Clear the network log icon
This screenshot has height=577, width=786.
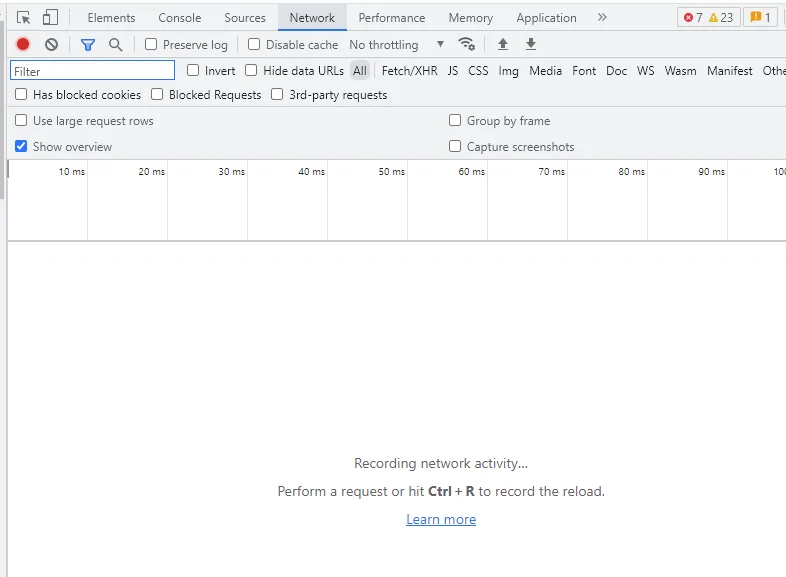(x=51, y=45)
